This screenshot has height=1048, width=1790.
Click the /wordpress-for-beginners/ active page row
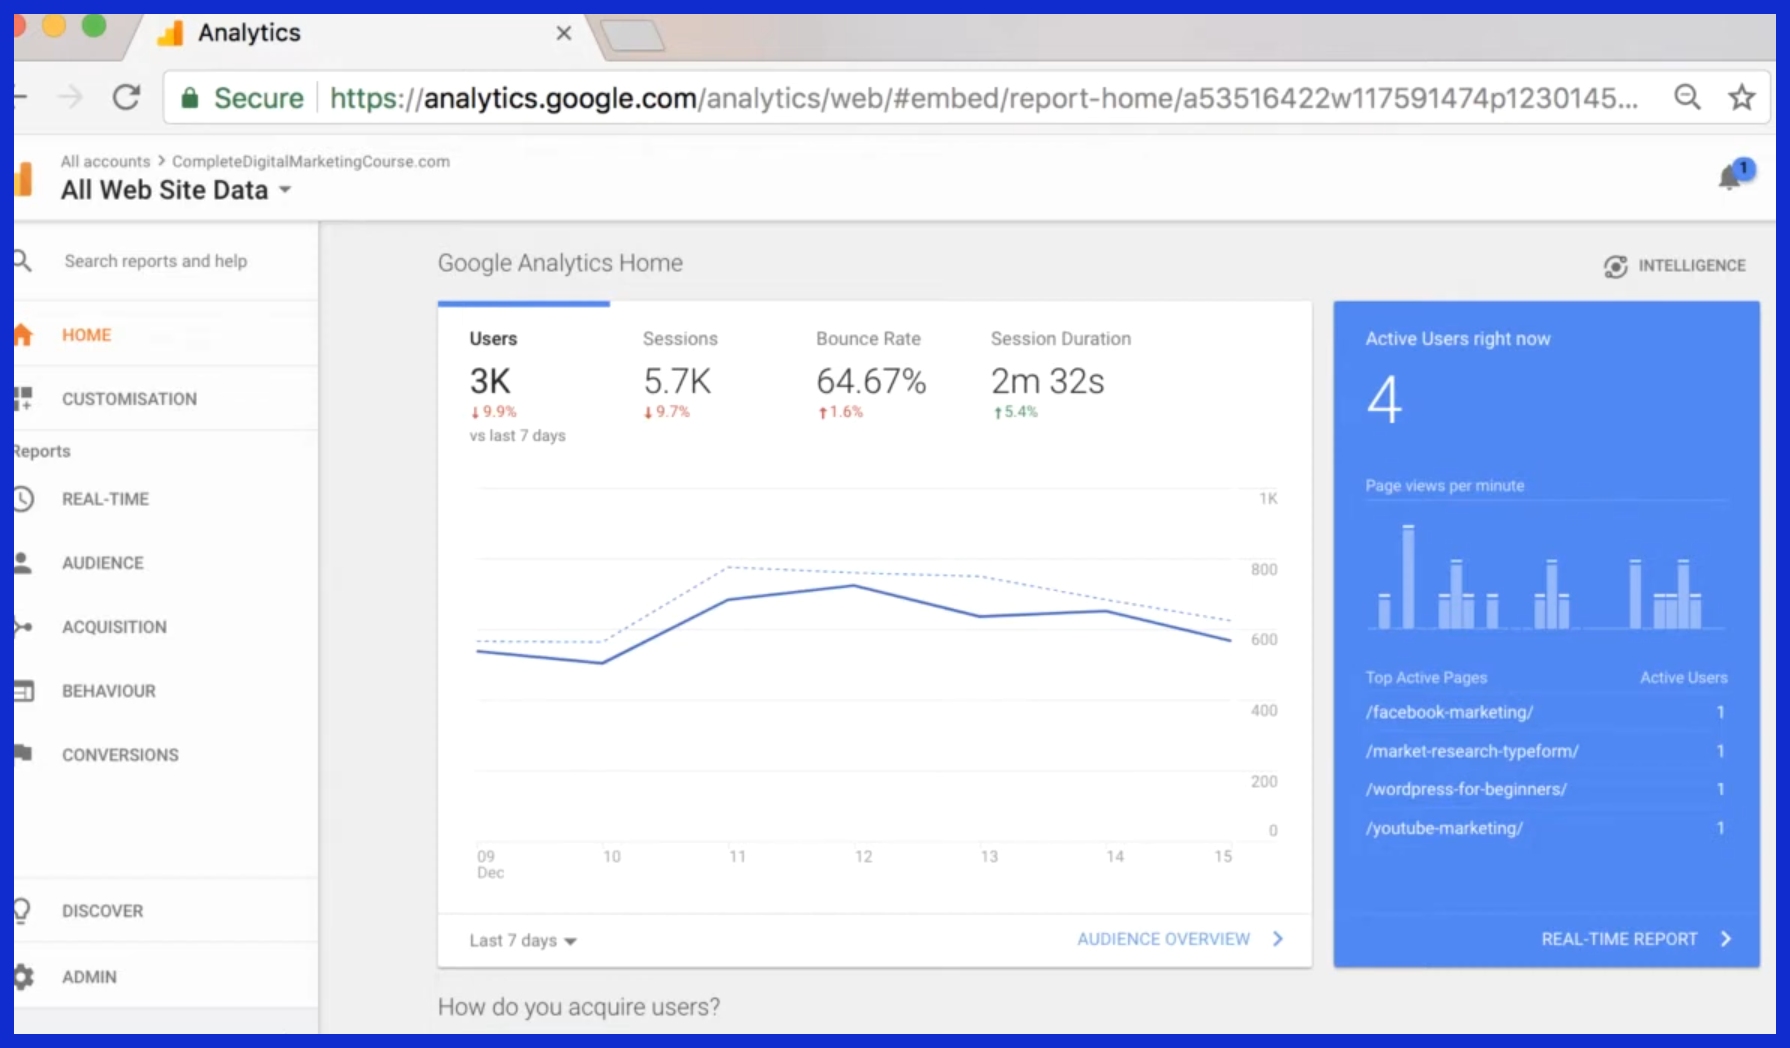tap(1546, 789)
